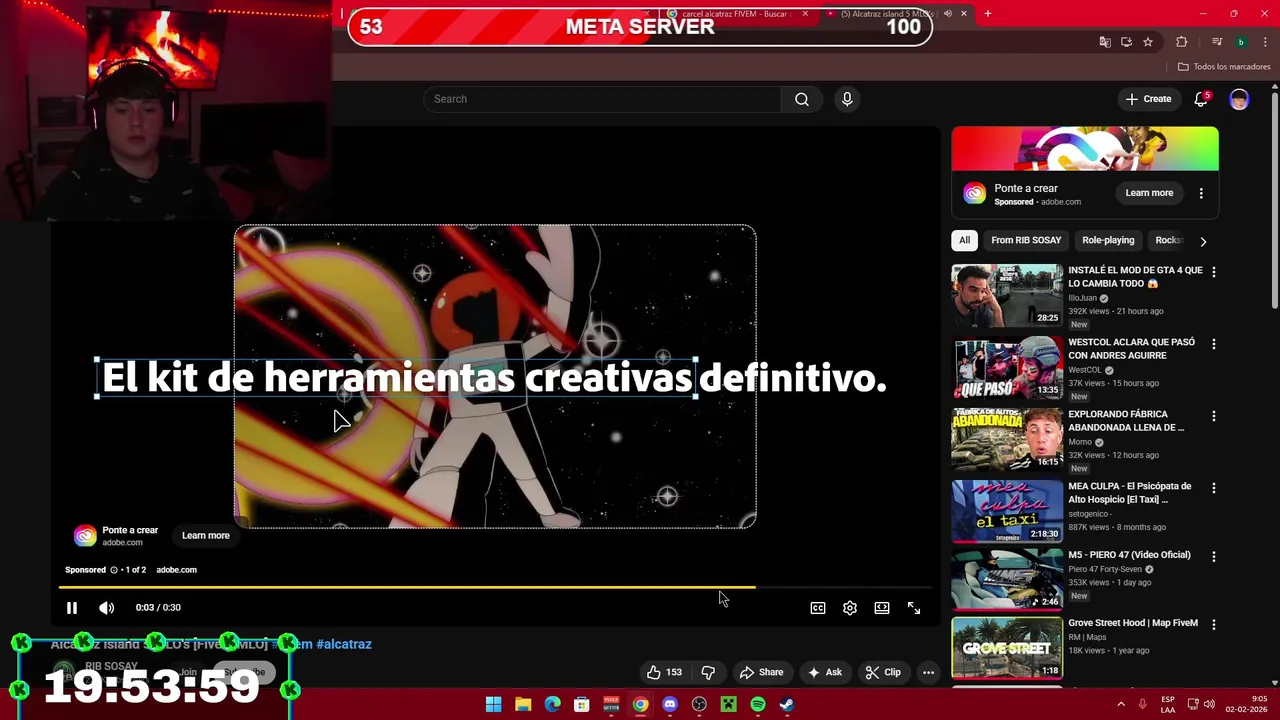
Task: Click the video progress bar
Action: pos(495,588)
